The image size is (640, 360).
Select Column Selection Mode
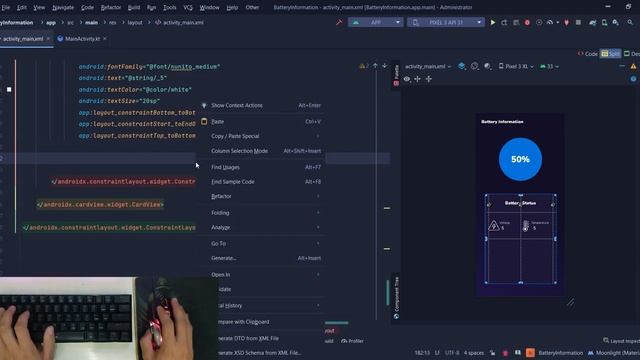[x=261, y=151]
